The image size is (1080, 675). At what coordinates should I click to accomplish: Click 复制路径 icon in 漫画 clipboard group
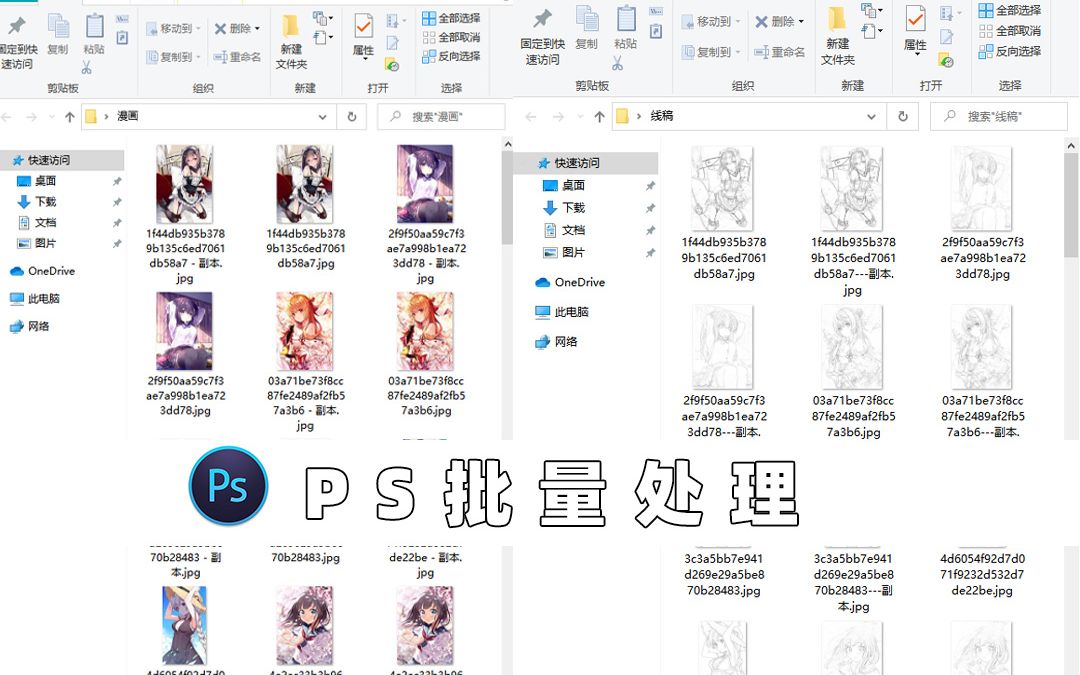click(122, 19)
